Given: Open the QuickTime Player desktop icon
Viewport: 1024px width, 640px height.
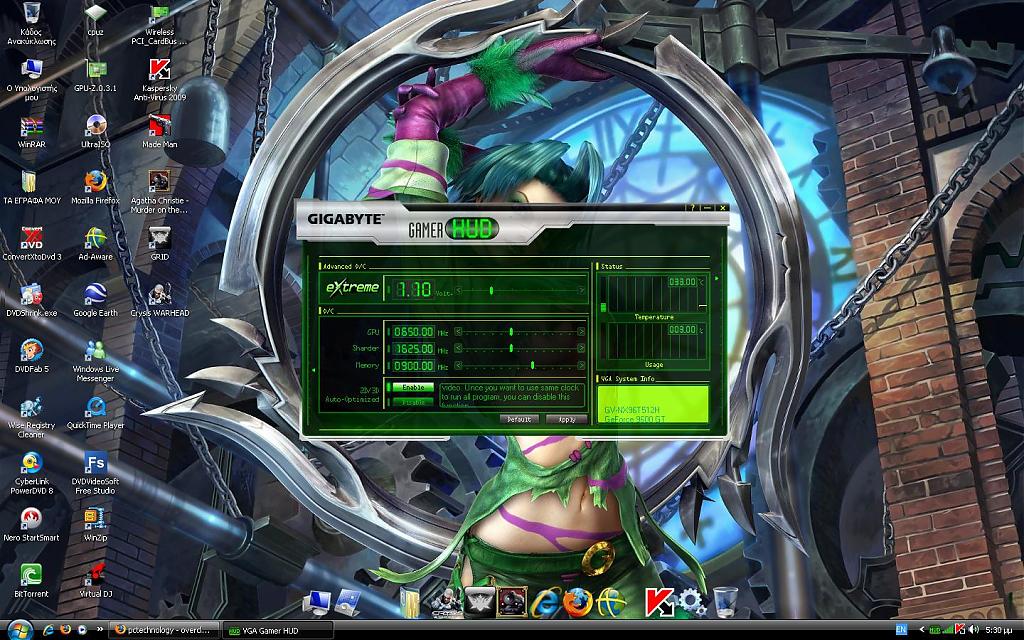Looking at the screenshot, I should point(95,413).
